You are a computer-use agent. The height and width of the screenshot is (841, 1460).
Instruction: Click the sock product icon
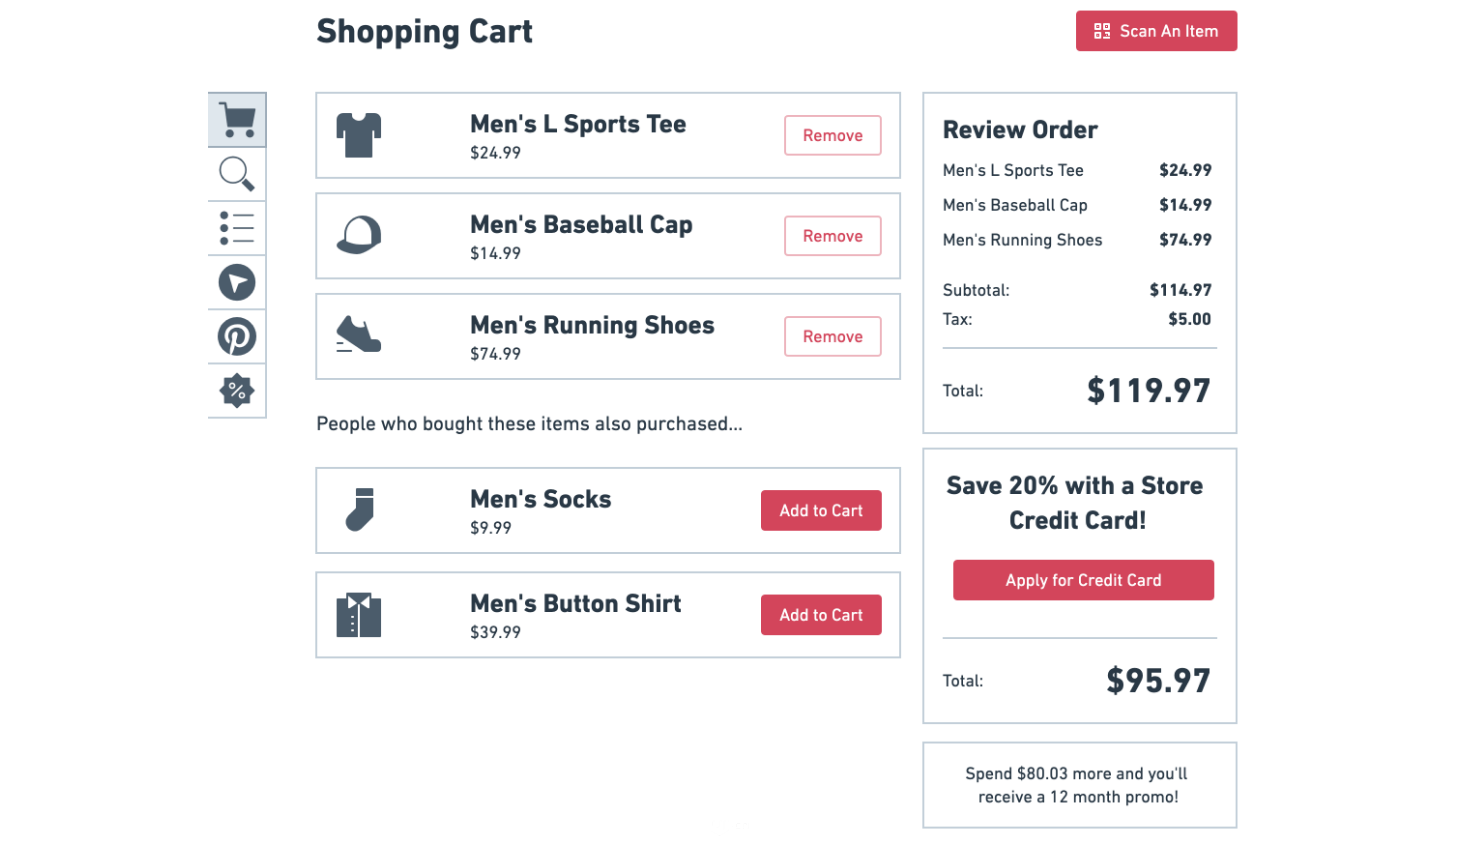360,510
